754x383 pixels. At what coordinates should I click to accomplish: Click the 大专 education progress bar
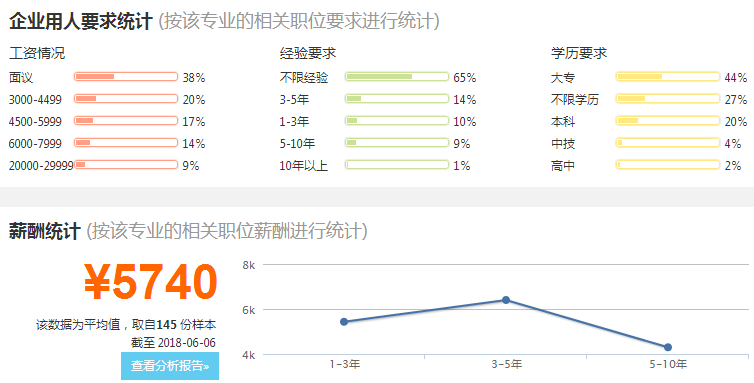coord(668,77)
